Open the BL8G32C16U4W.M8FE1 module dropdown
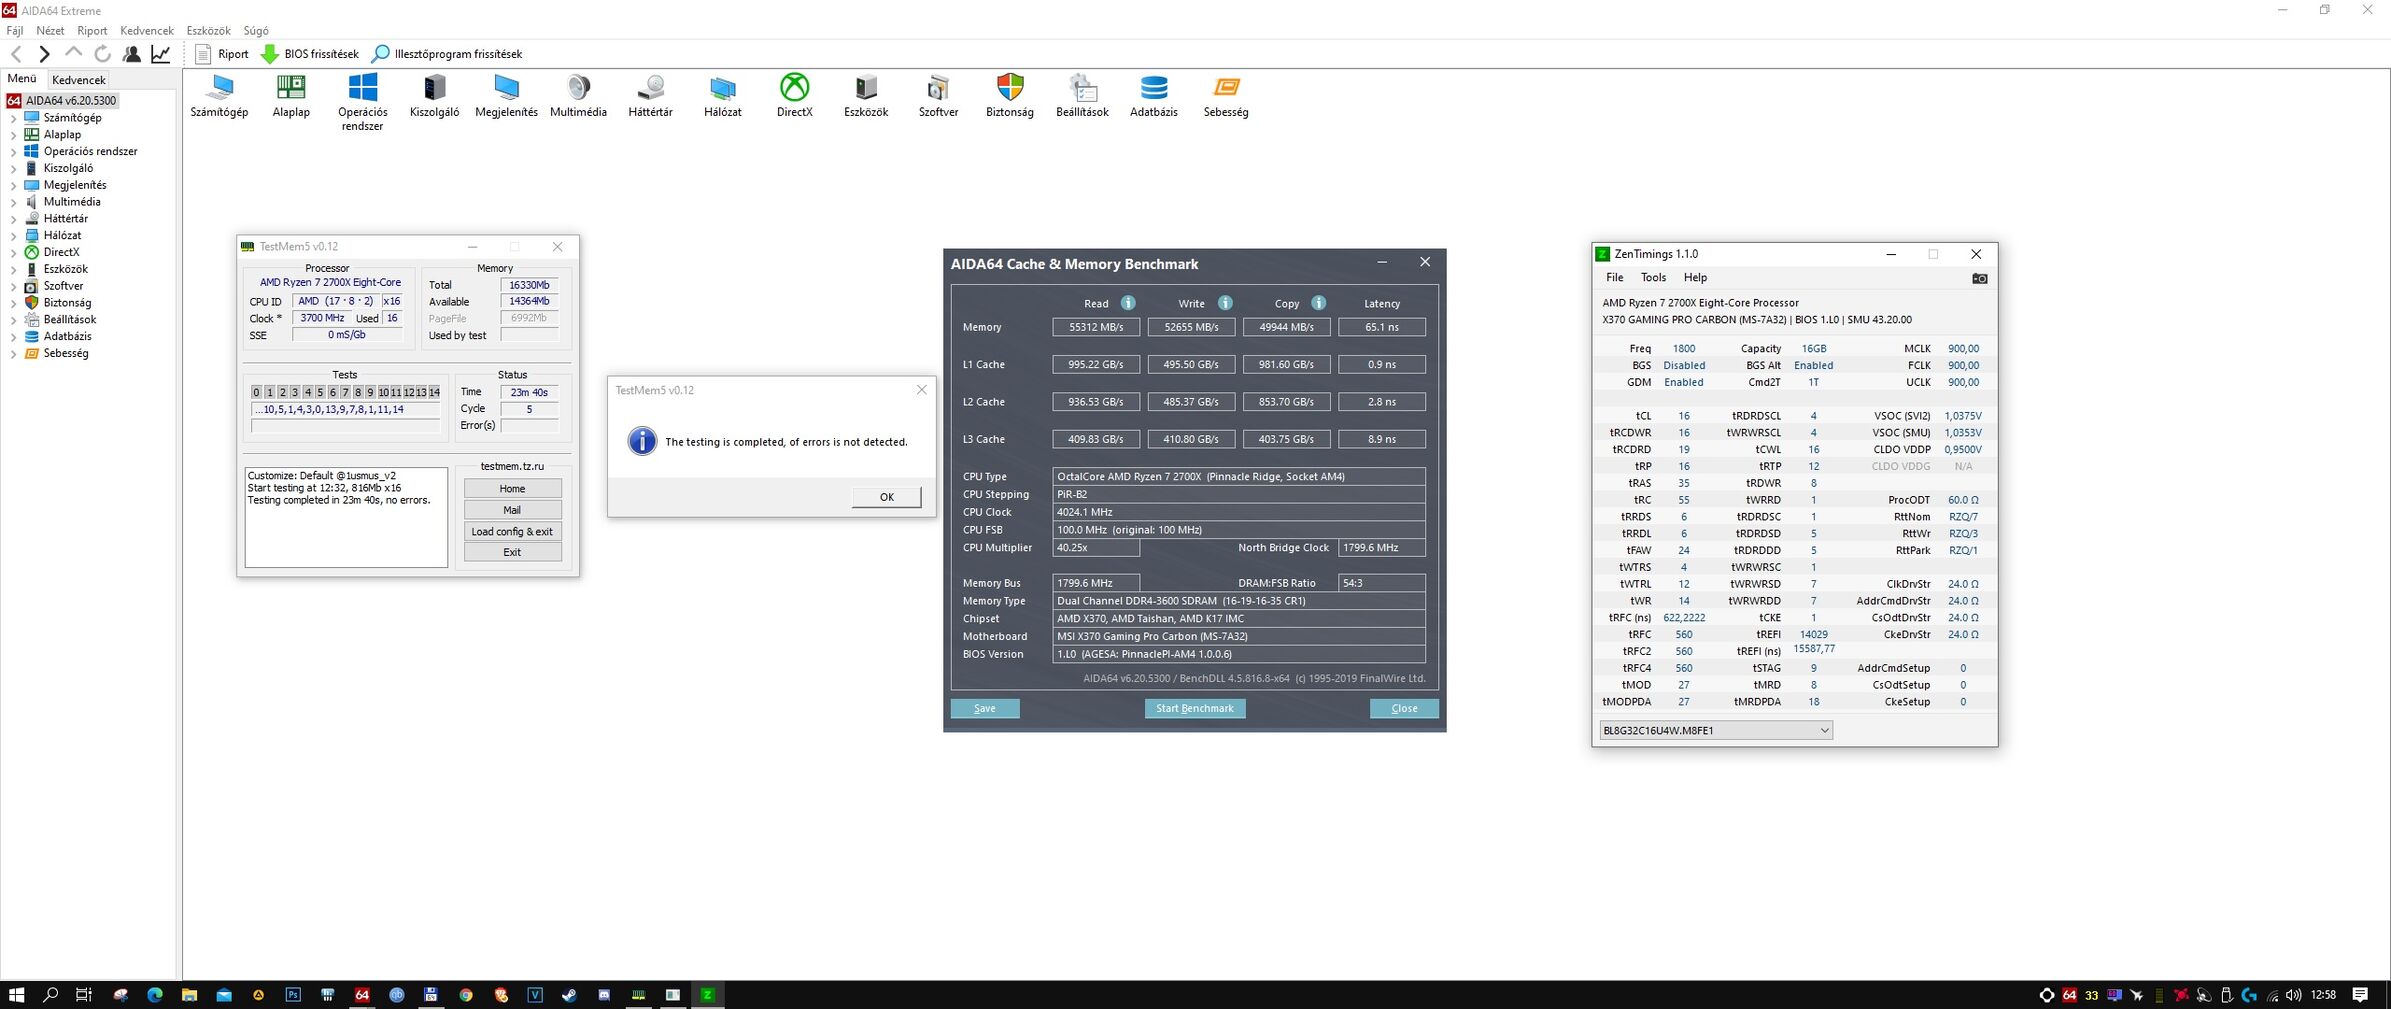Image resolution: width=2391 pixels, height=1009 pixels. (x=1715, y=730)
